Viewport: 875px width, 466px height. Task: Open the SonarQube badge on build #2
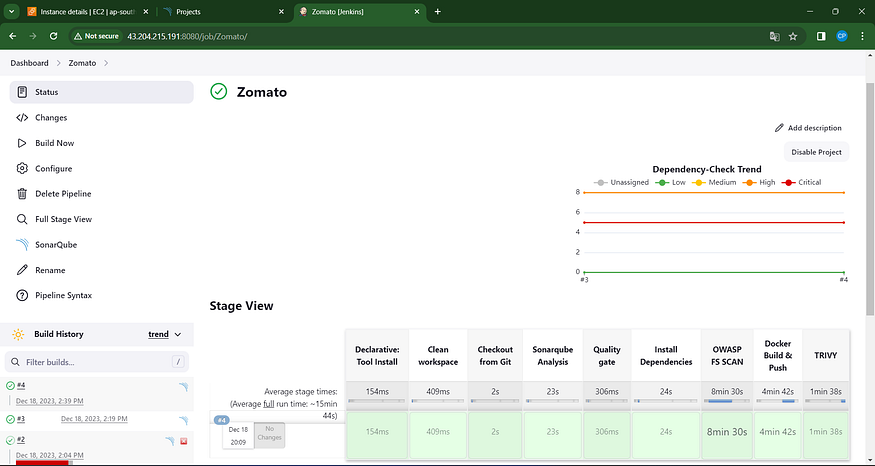(170, 441)
